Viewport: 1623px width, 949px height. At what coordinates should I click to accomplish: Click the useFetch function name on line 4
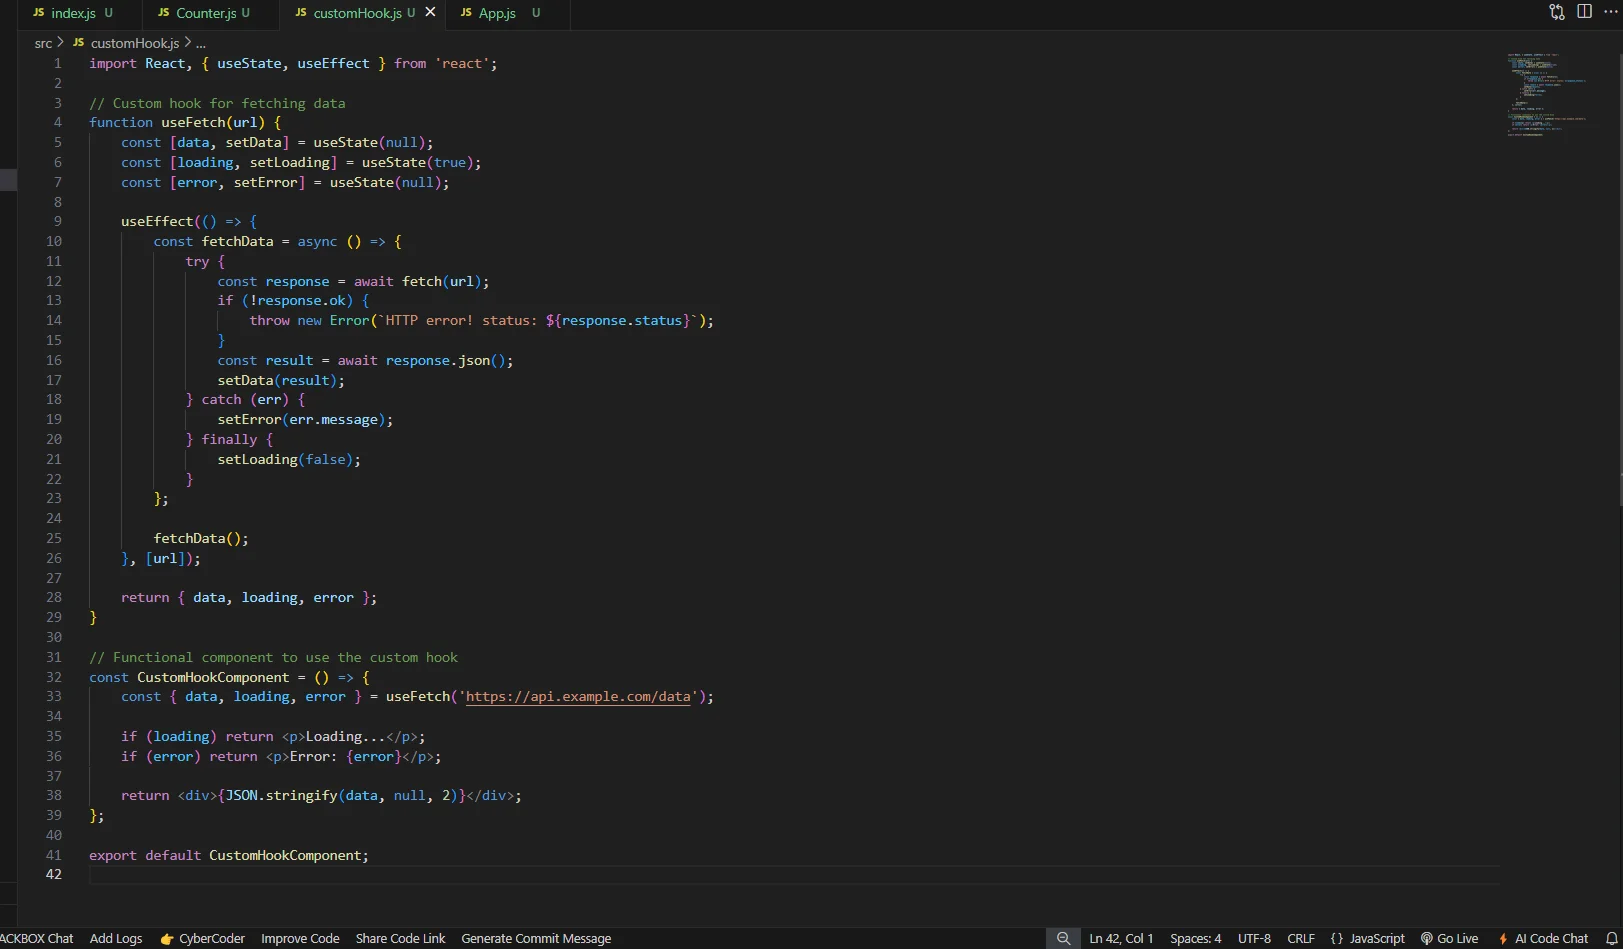(193, 122)
